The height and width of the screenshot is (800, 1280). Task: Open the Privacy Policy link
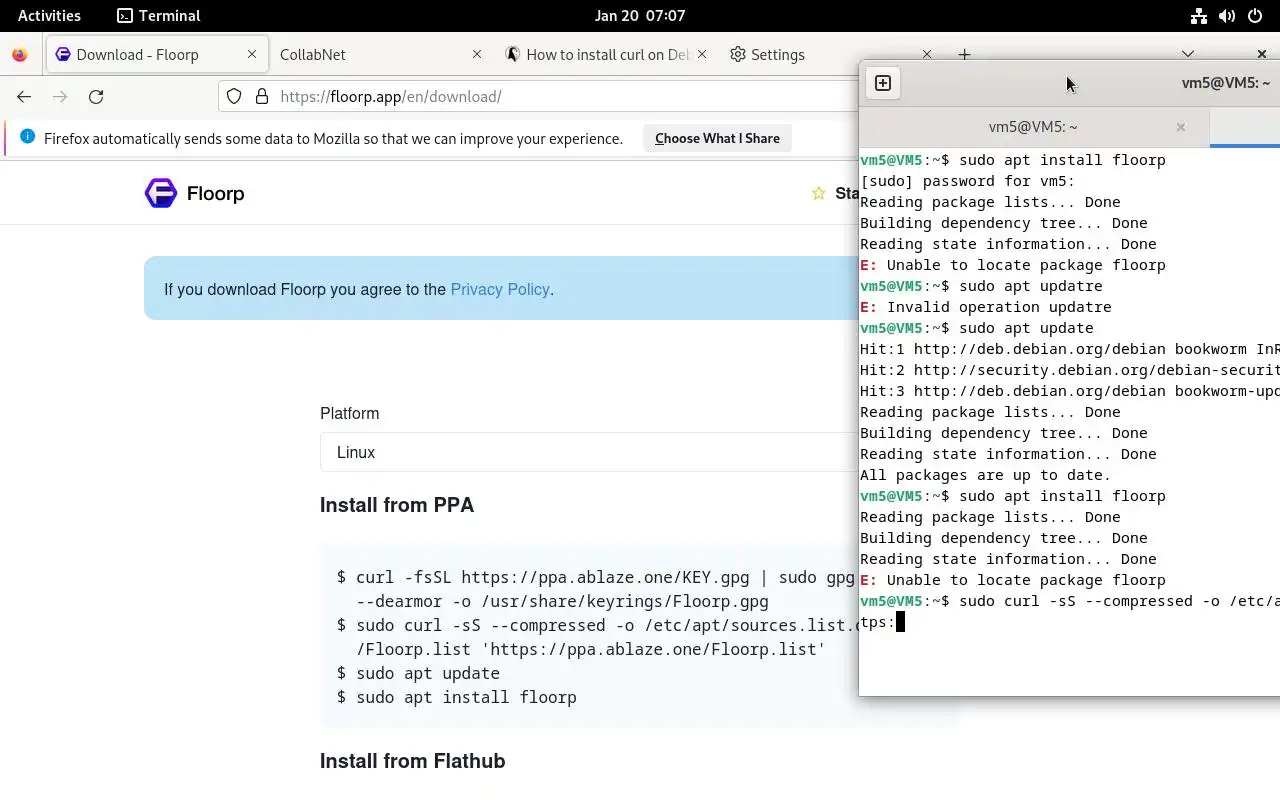pos(500,289)
